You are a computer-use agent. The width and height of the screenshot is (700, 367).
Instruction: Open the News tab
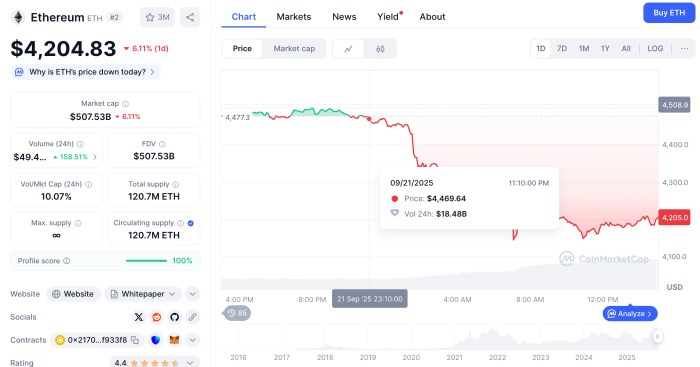[344, 17]
